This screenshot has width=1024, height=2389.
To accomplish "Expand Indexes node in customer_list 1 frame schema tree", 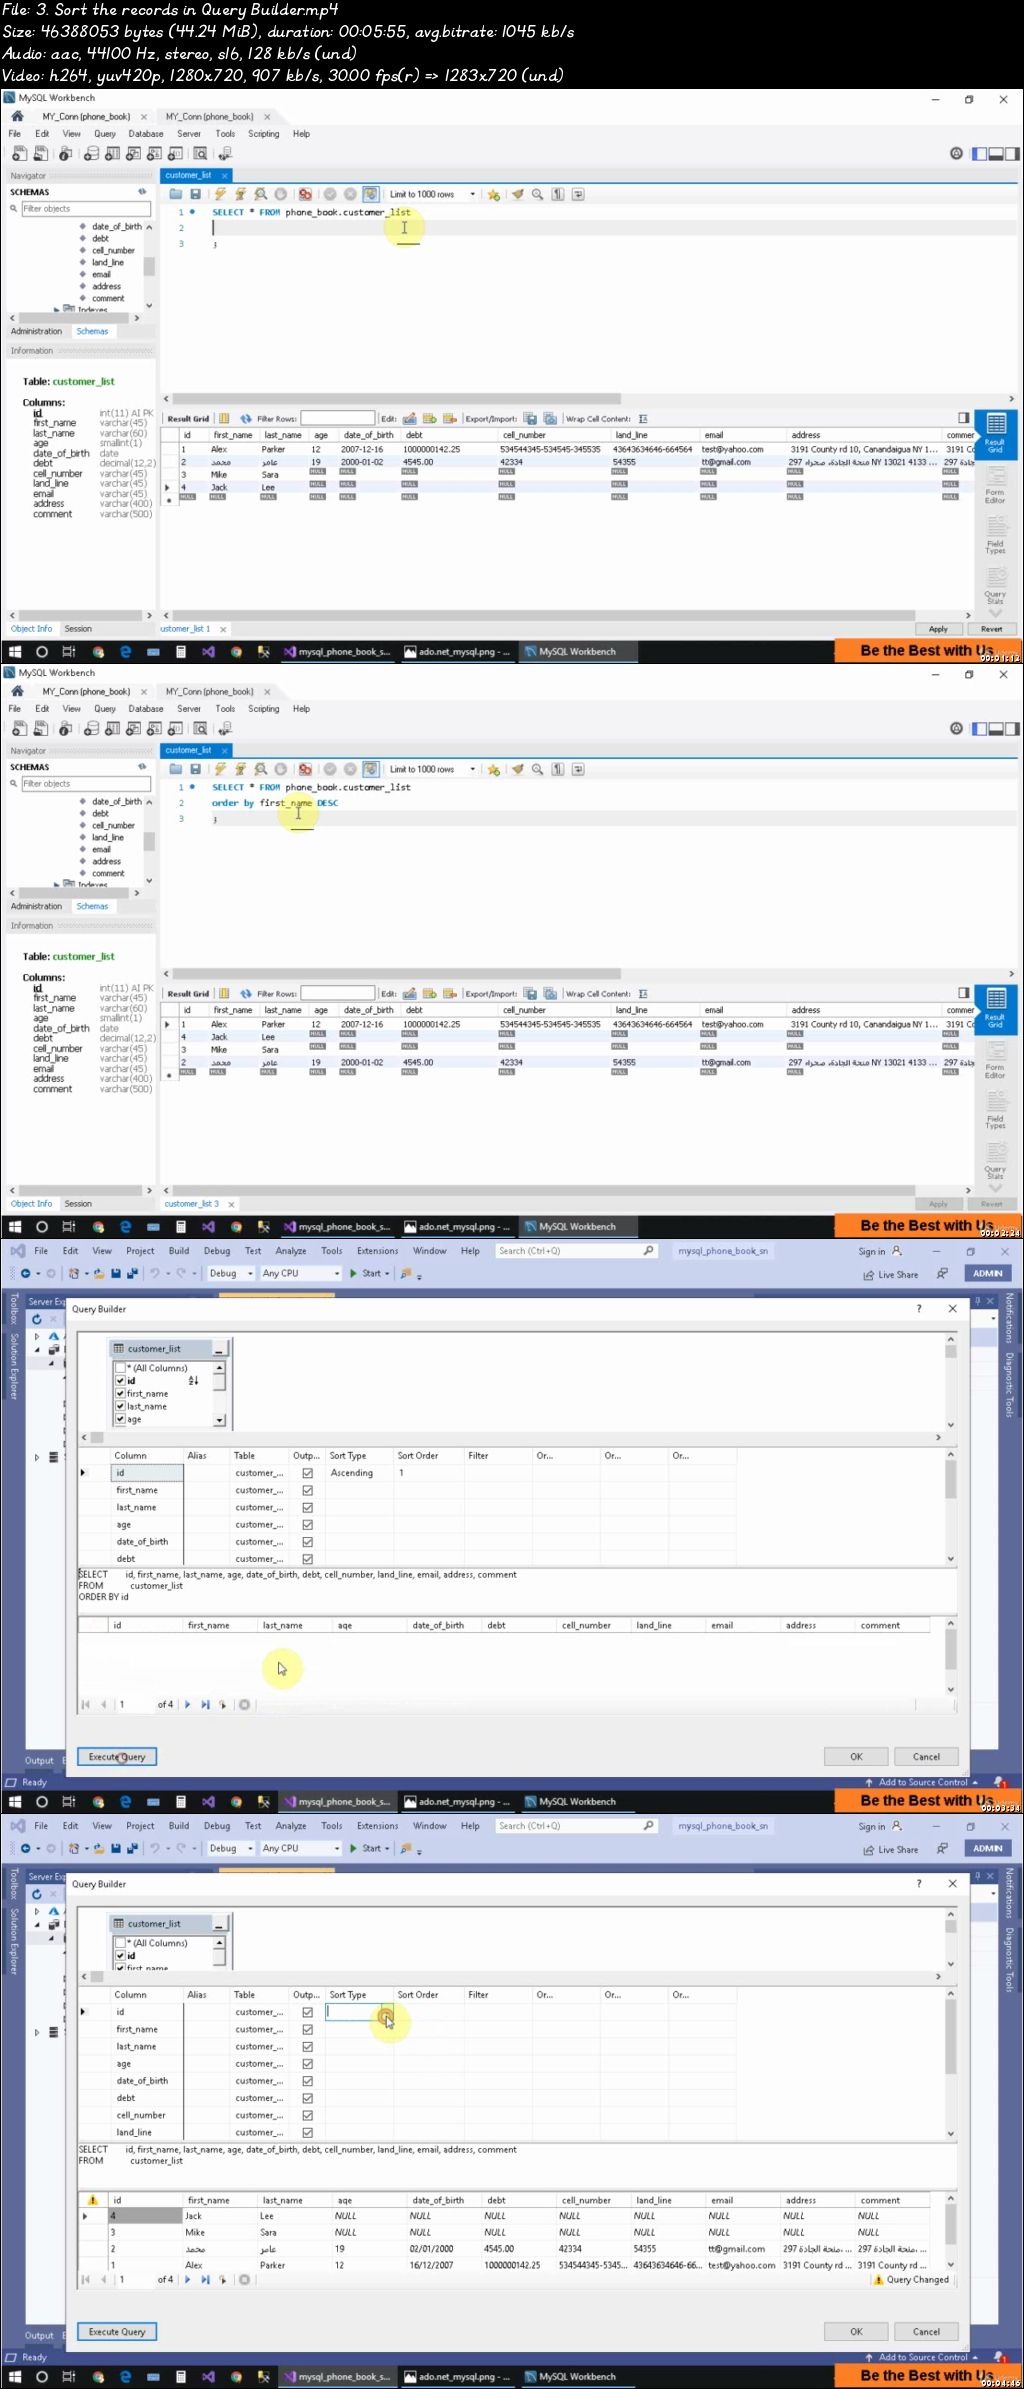I will pos(57,310).
